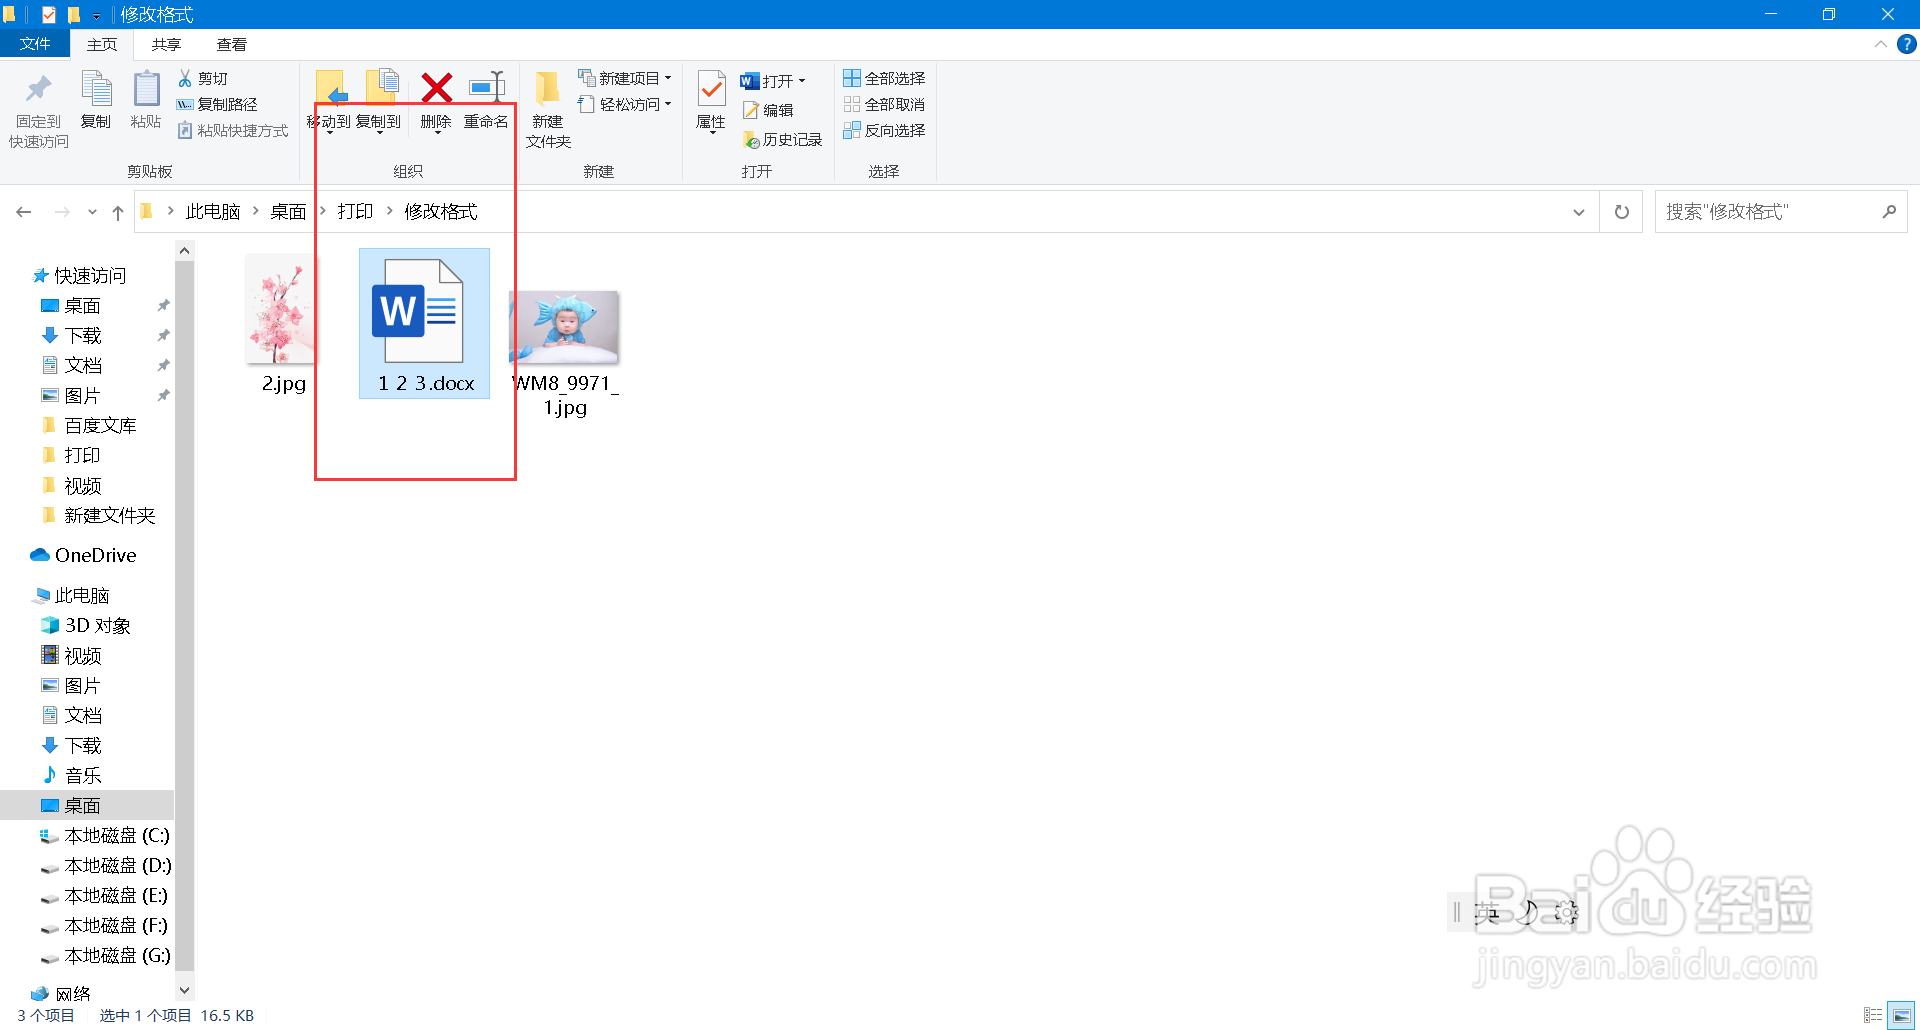Open 本地磁盘 (C:) drive

point(116,835)
